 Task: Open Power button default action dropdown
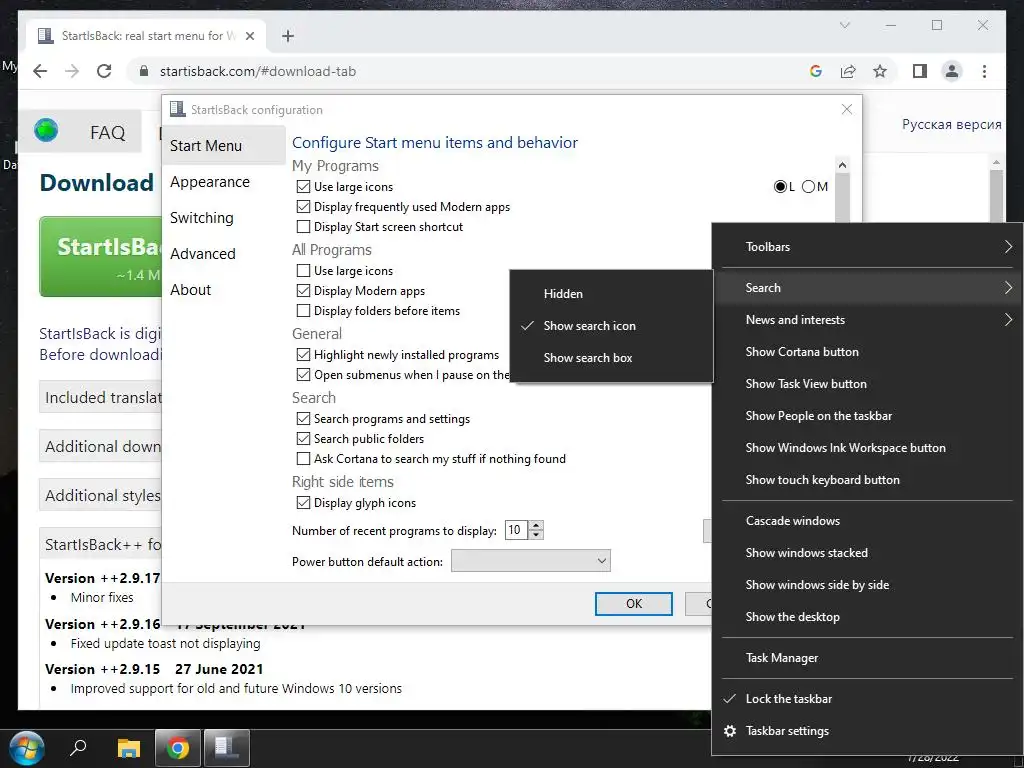(x=530, y=561)
